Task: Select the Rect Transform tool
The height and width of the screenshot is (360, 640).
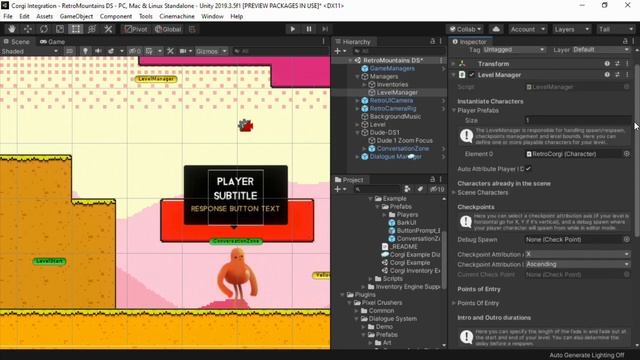Action: point(76,29)
